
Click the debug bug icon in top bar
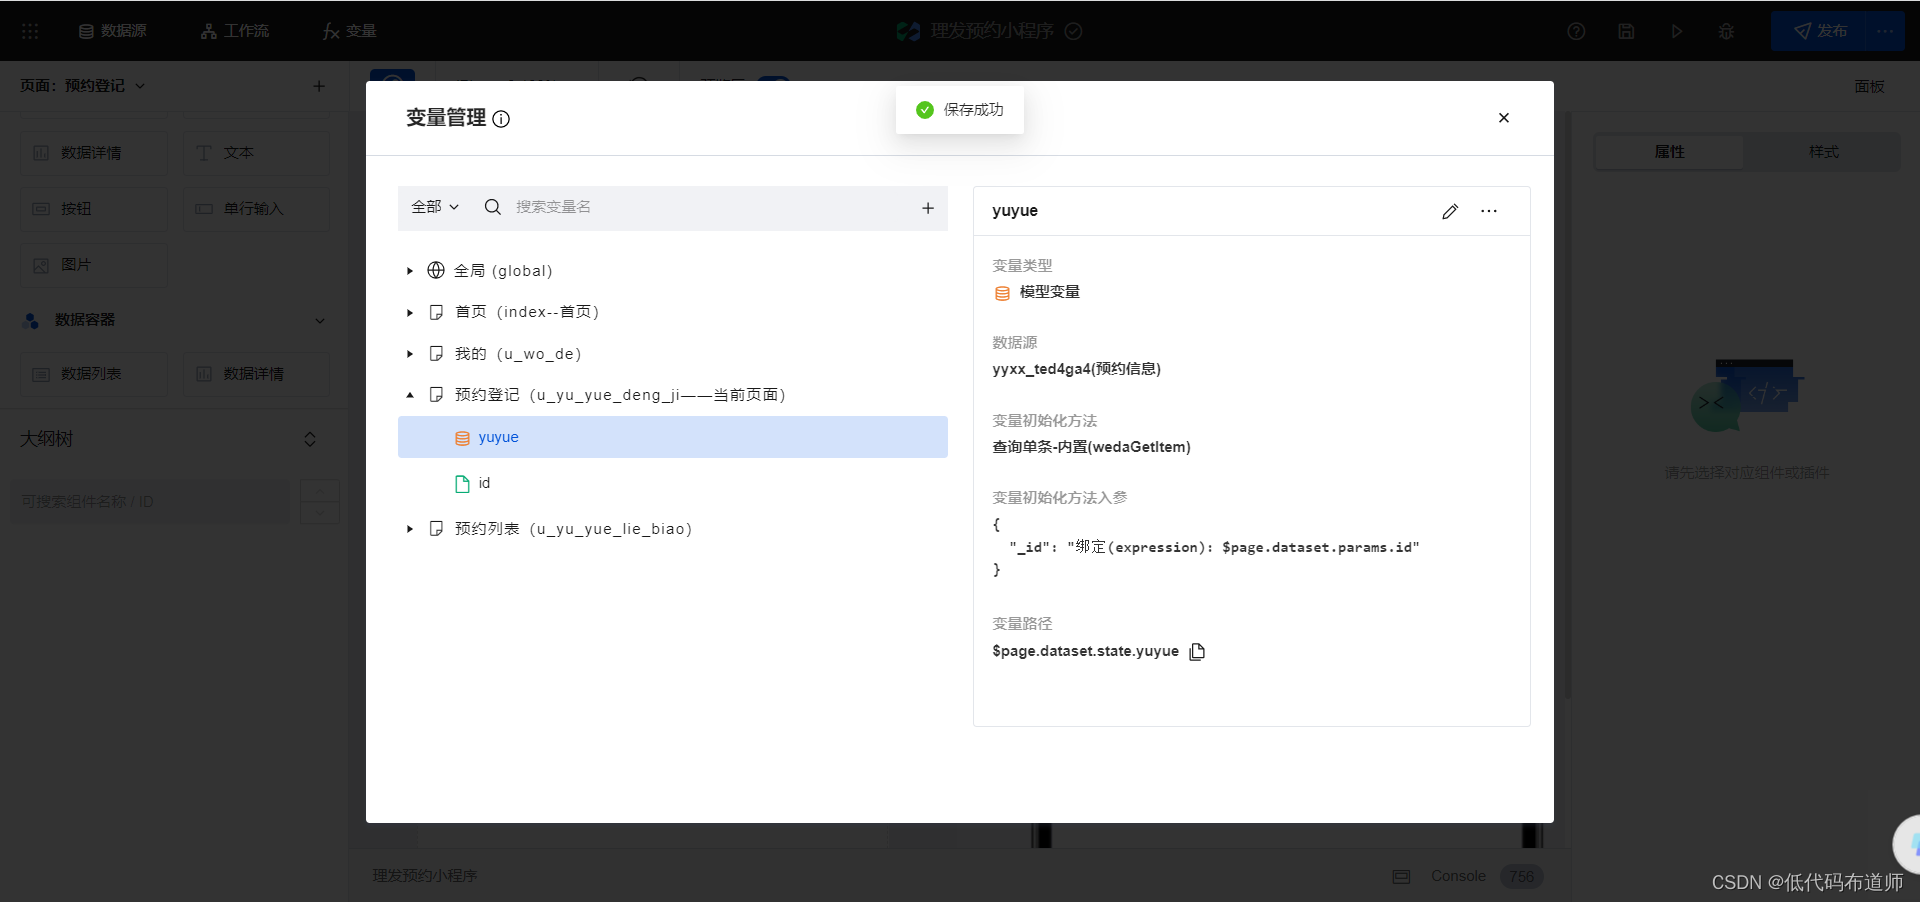1726,31
